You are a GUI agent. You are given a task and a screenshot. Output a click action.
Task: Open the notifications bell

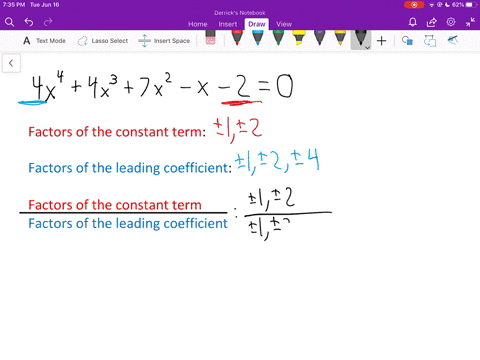[413, 22]
